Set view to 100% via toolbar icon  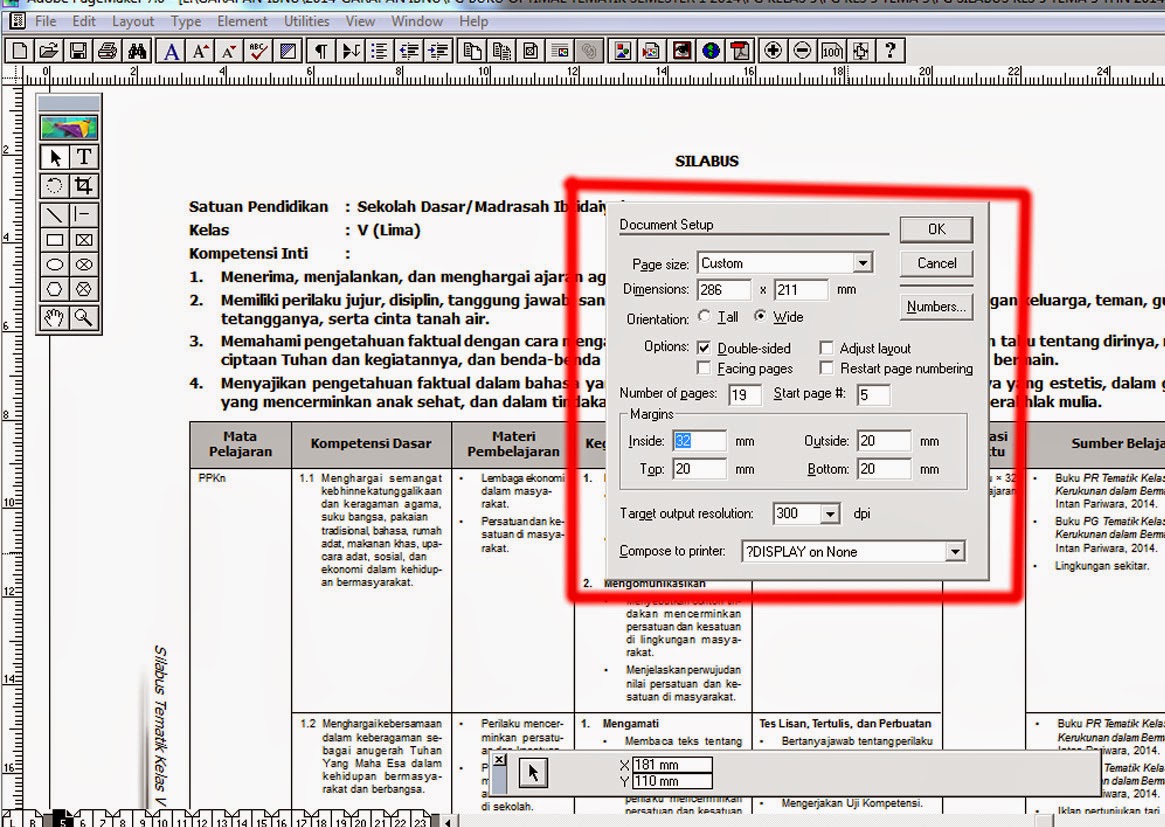(830, 49)
